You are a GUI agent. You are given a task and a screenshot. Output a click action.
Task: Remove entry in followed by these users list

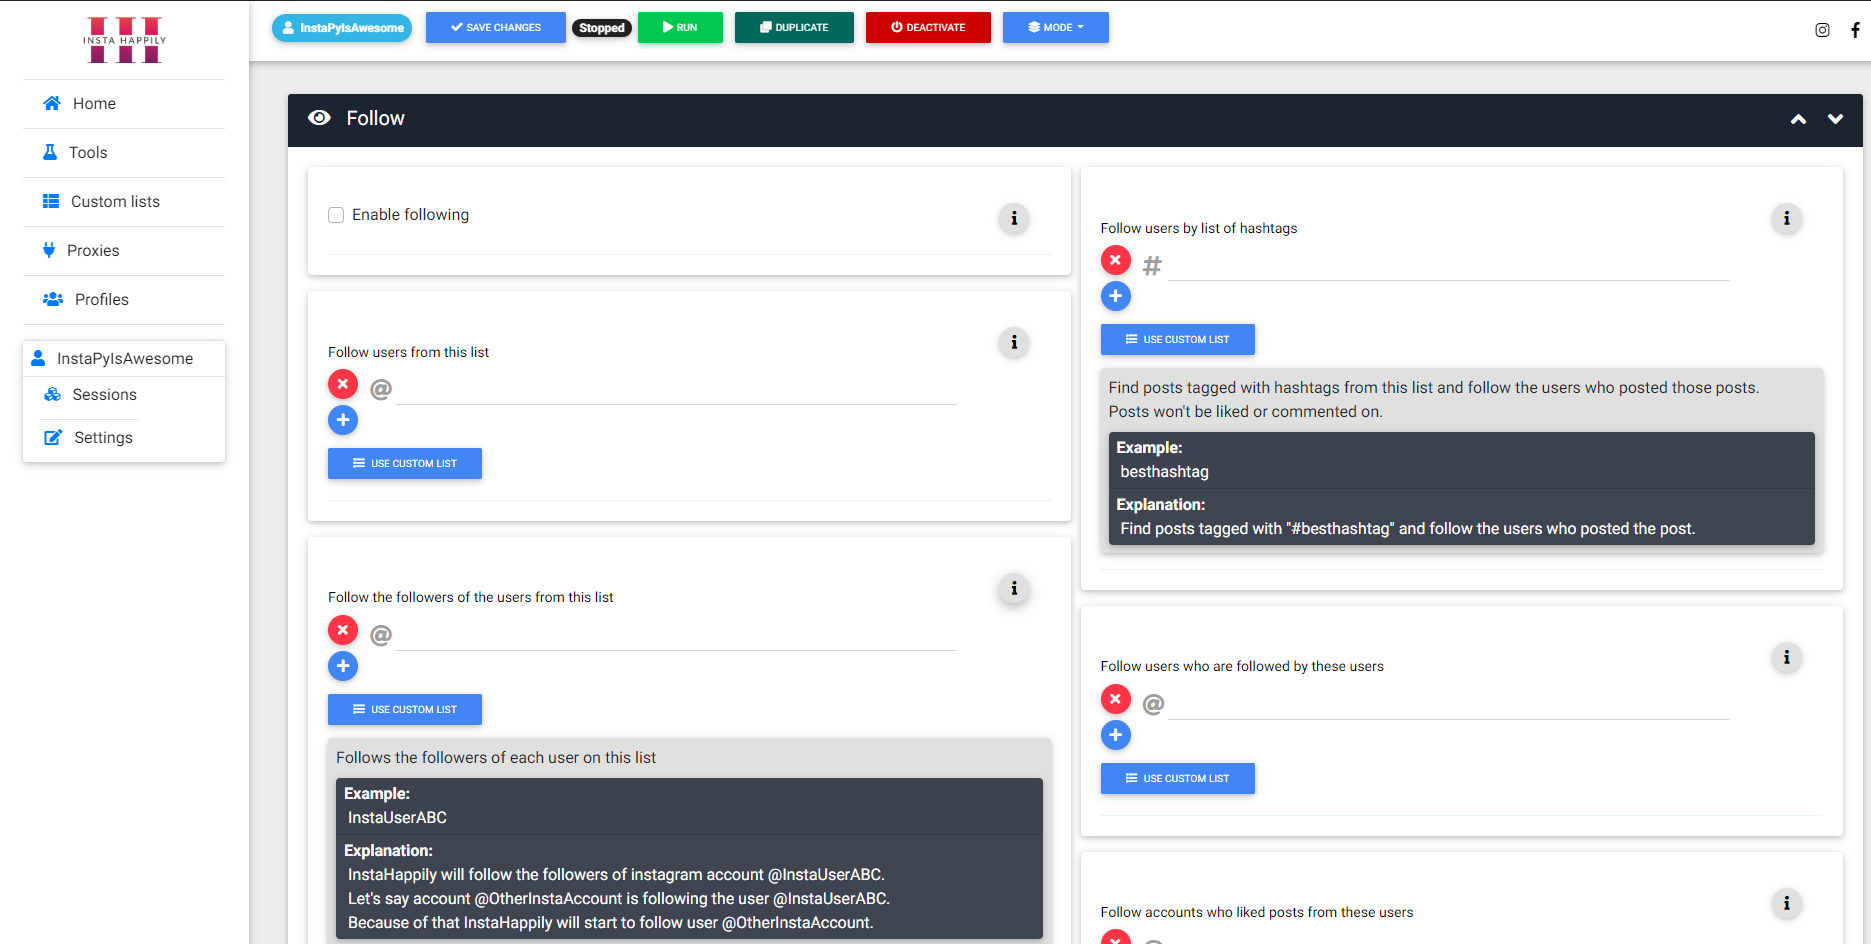click(x=1116, y=699)
